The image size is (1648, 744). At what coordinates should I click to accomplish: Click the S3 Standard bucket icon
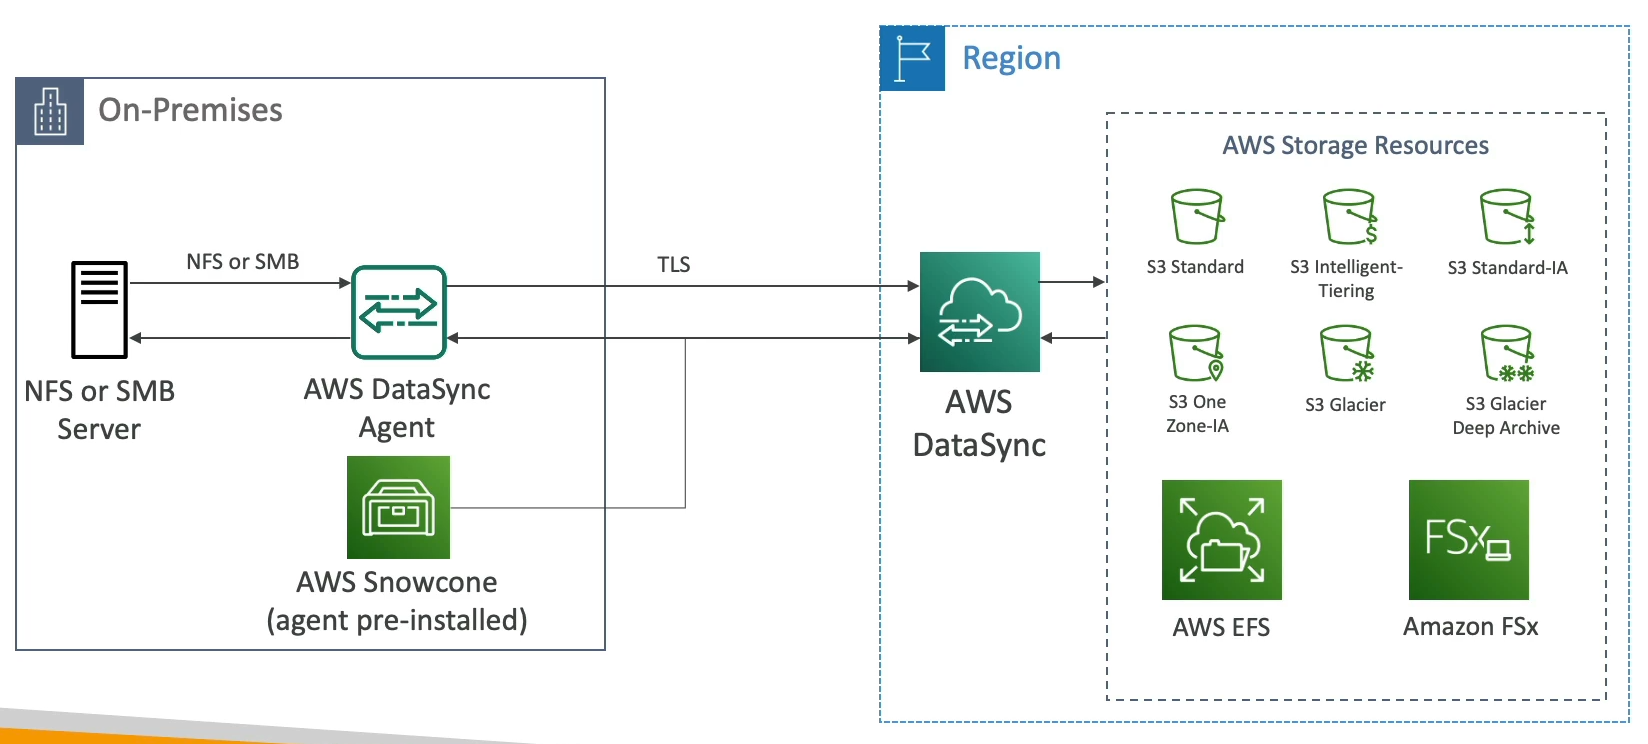pyautogui.click(x=1196, y=217)
